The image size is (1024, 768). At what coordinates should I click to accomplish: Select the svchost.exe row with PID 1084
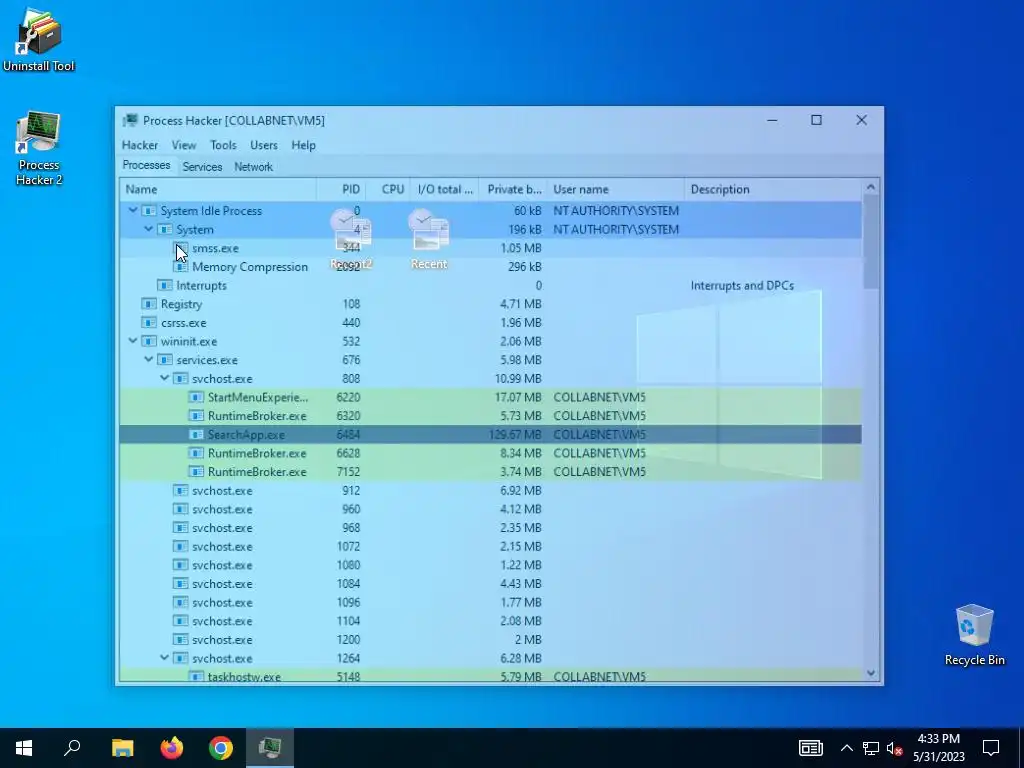(x=490, y=584)
